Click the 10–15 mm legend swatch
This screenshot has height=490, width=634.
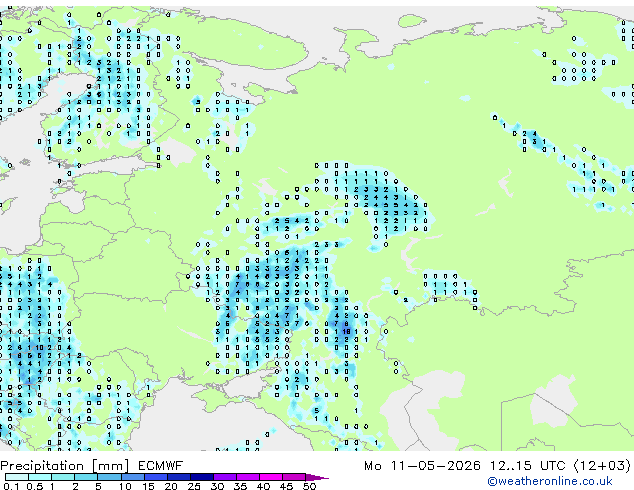point(132,477)
